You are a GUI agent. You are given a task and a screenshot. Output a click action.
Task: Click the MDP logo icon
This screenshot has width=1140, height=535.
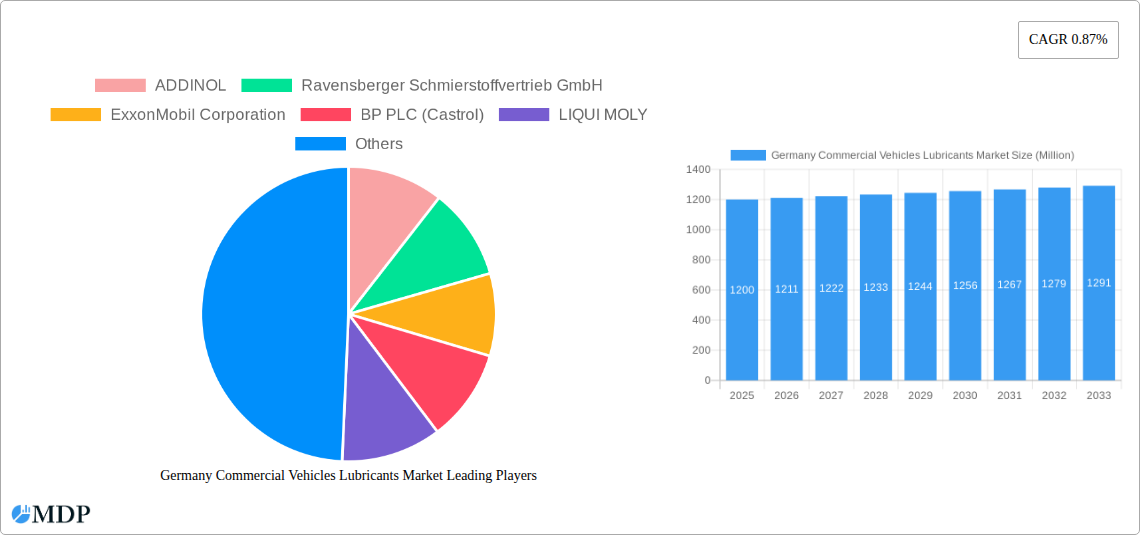pyautogui.click(x=21, y=514)
